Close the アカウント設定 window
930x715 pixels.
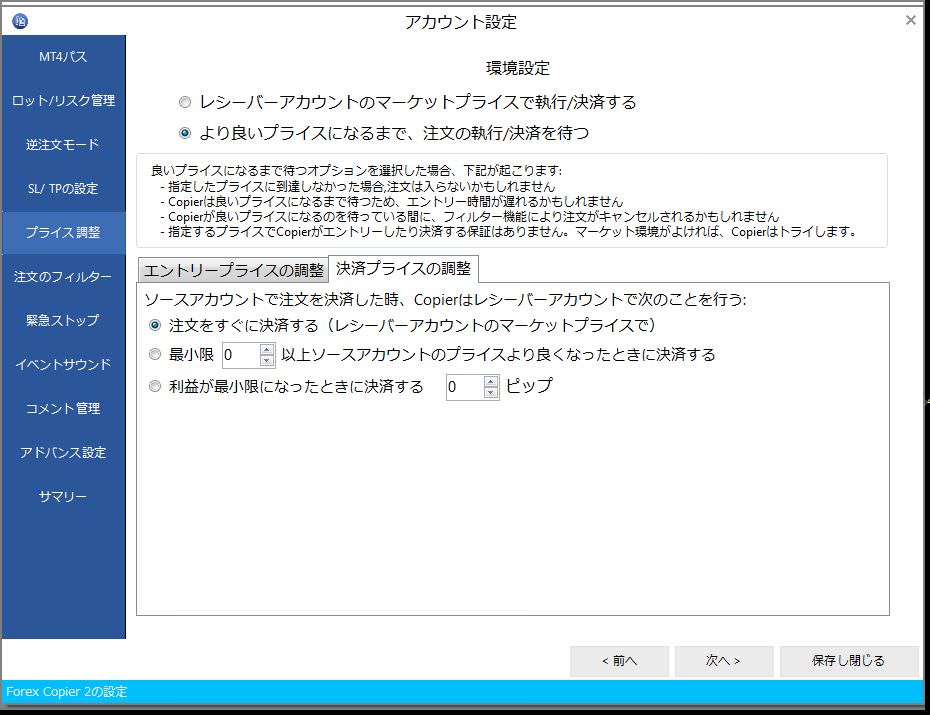tap(910, 20)
